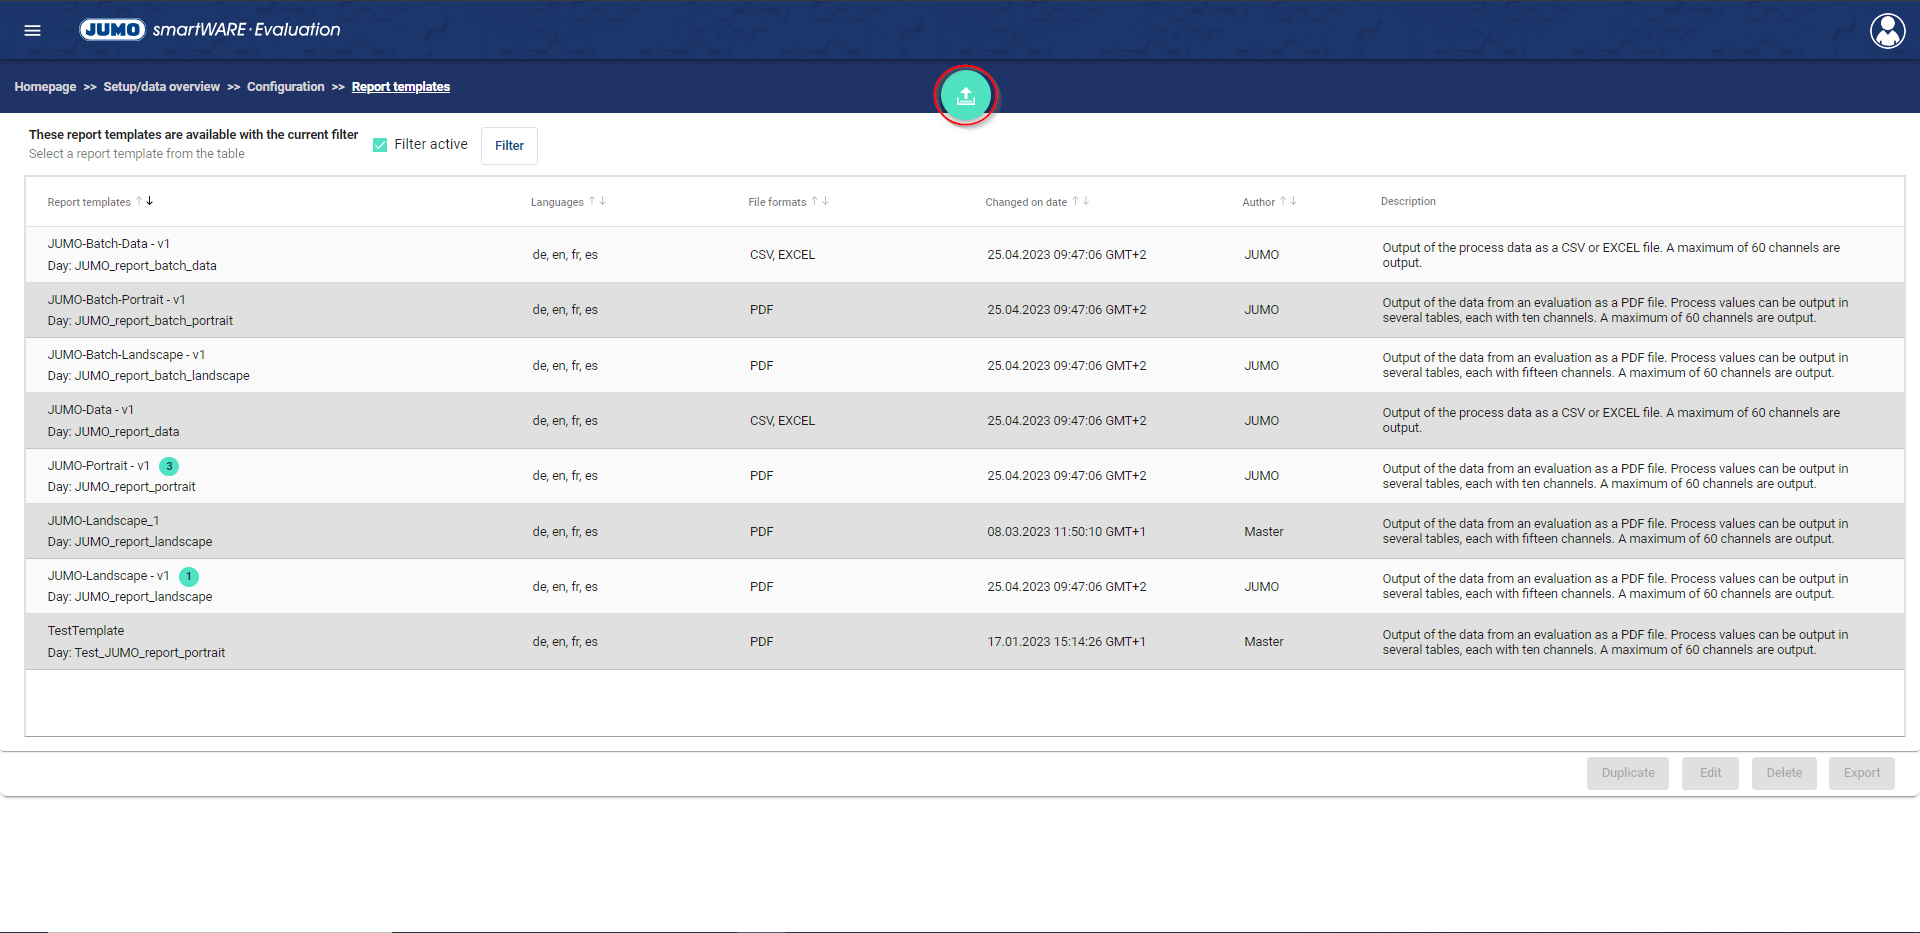
Task: Click badge 3 next to JUMO-Portrait
Action: coord(169,466)
